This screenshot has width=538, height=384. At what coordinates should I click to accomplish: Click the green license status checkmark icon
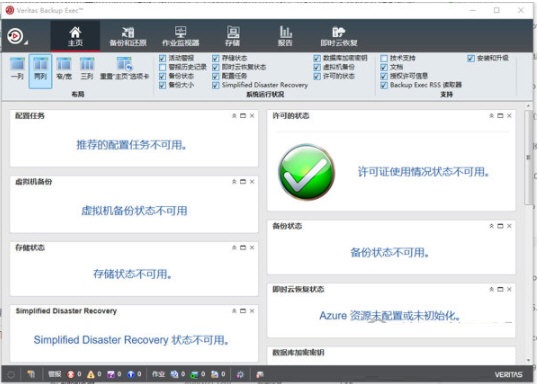click(x=306, y=172)
